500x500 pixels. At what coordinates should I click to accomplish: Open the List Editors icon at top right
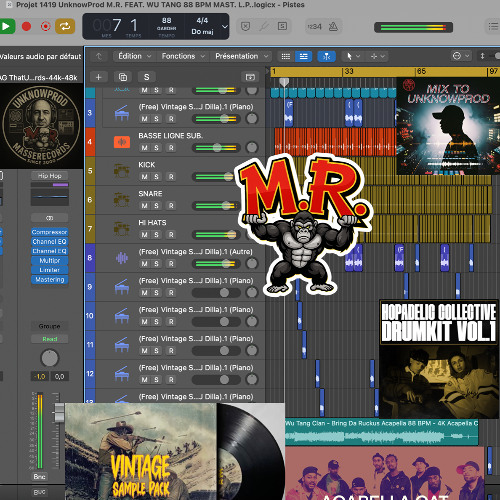point(493,26)
